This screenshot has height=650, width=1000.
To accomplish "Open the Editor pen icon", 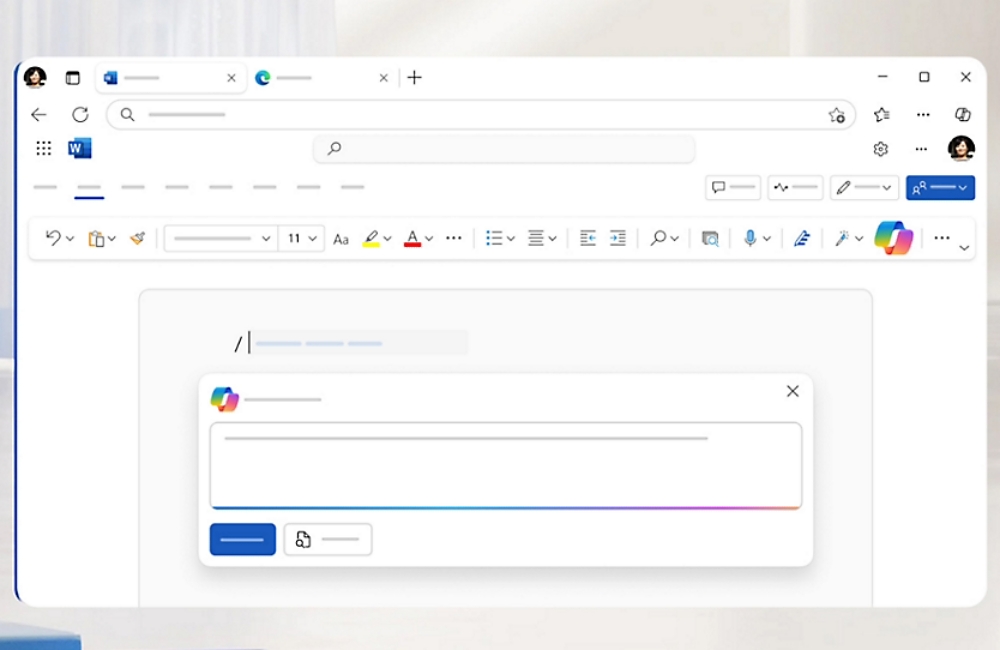I will pyautogui.click(x=802, y=239).
